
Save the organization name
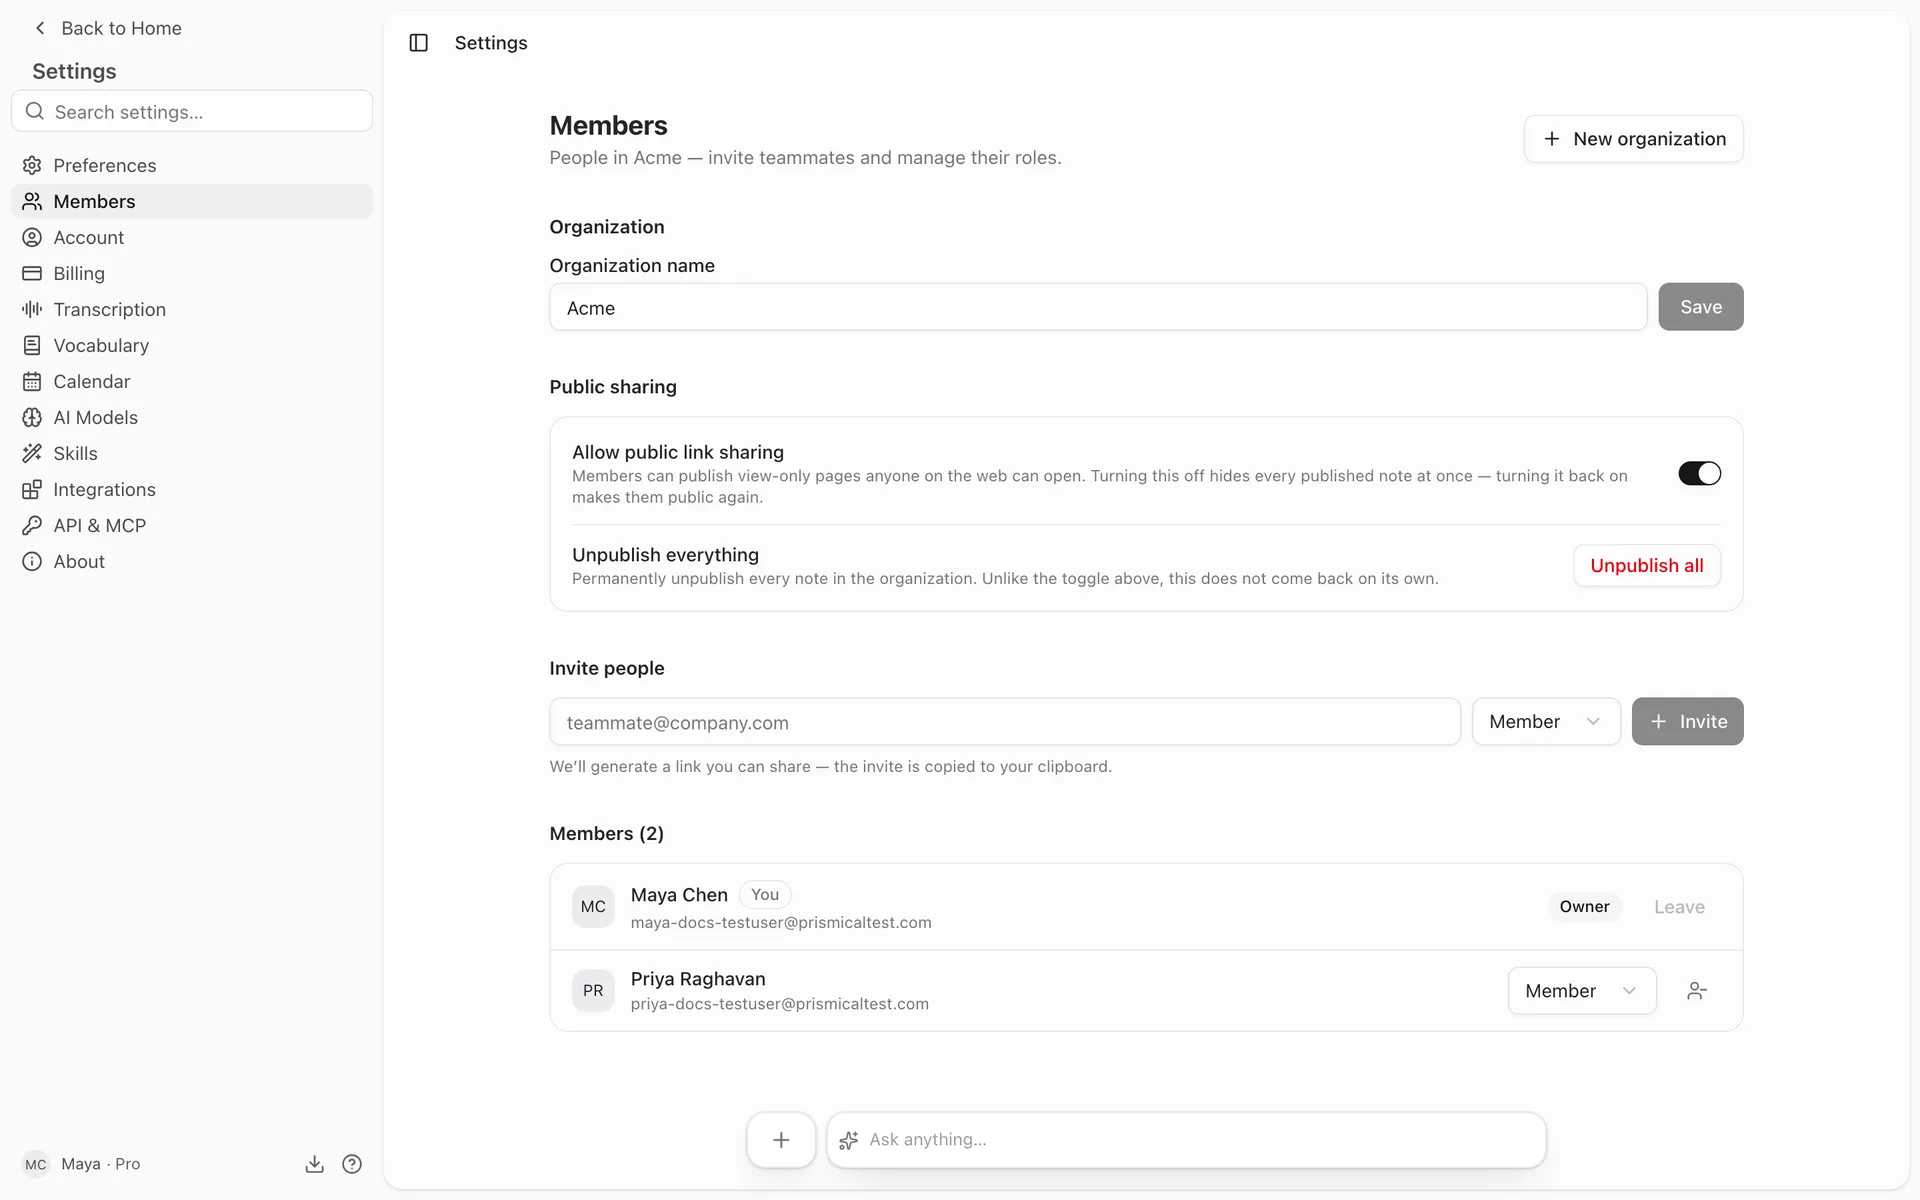point(1700,307)
